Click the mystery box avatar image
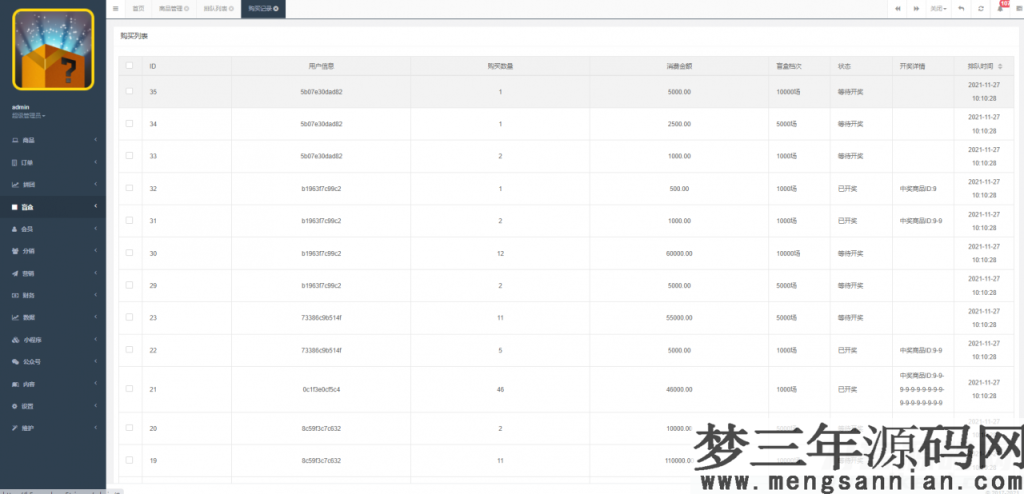Image resolution: width=1024 pixels, height=494 pixels. pyautogui.click(x=53, y=49)
